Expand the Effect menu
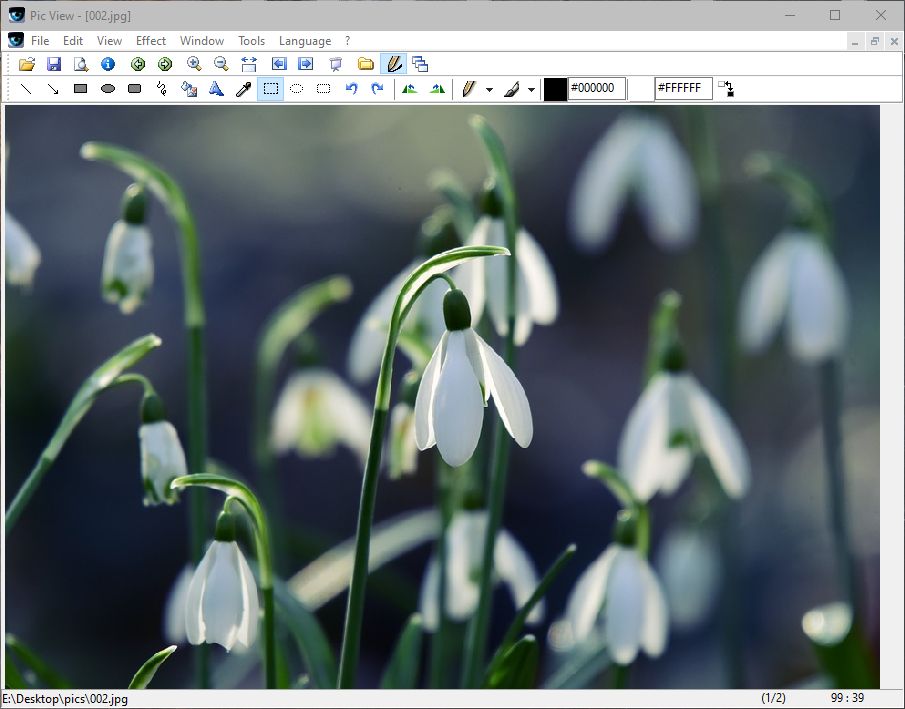The image size is (905, 709). (150, 41)
